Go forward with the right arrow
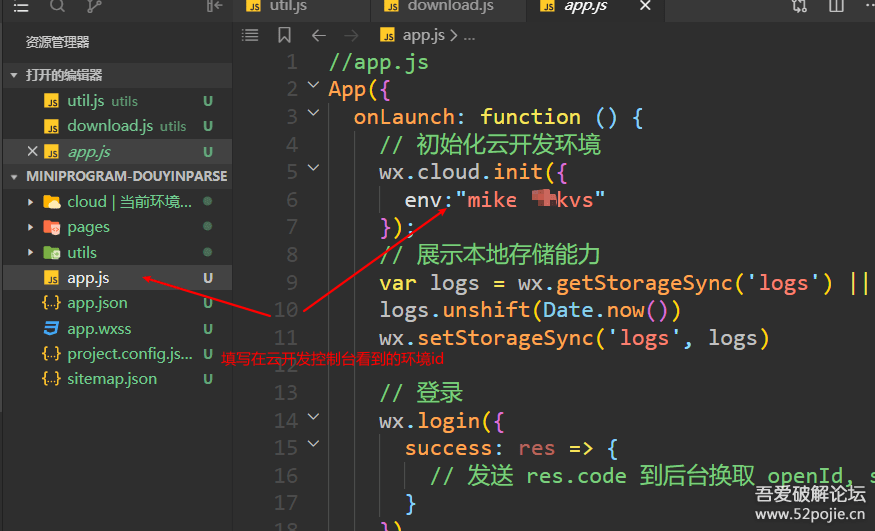 [x=352, y=36]
